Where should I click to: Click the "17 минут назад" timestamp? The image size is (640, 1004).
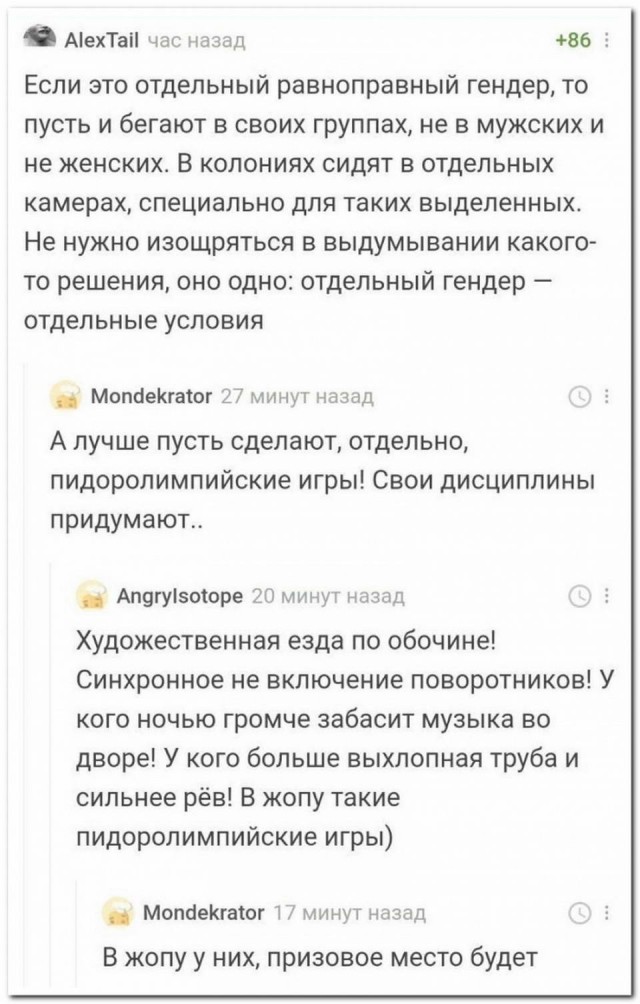348,911
